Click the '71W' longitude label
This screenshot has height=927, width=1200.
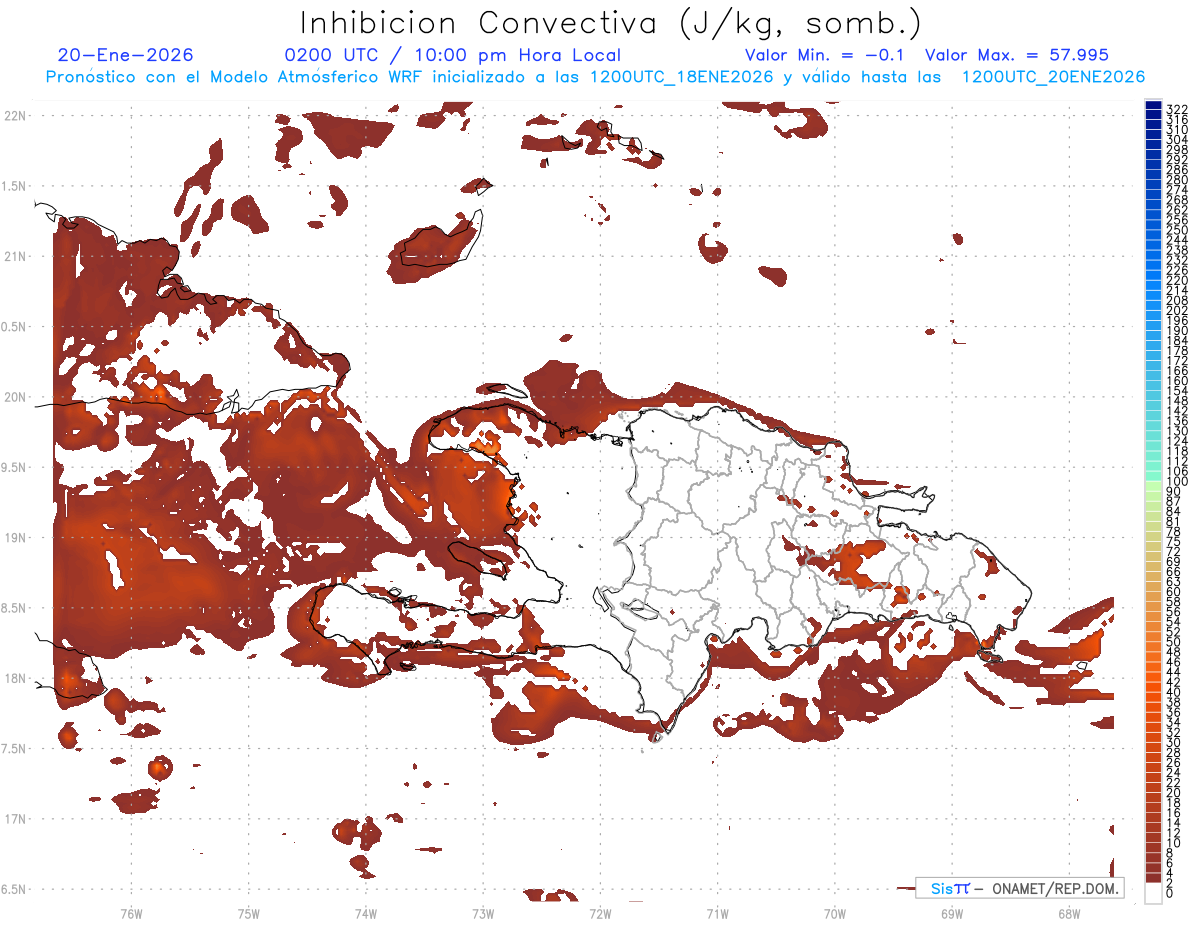click(717, 913)
